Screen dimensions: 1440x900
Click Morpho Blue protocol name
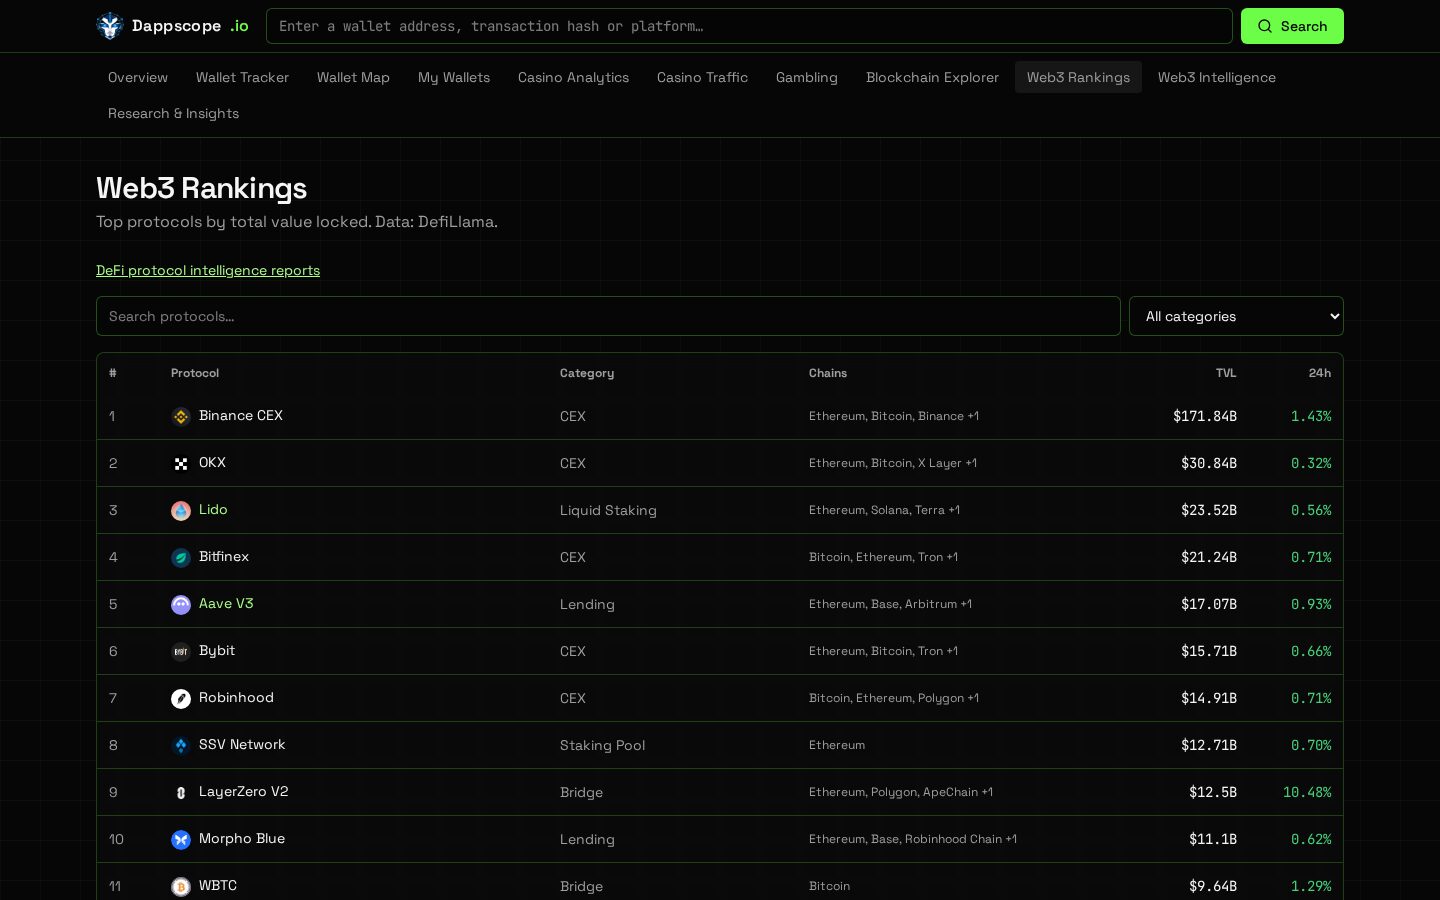point(242,838)
